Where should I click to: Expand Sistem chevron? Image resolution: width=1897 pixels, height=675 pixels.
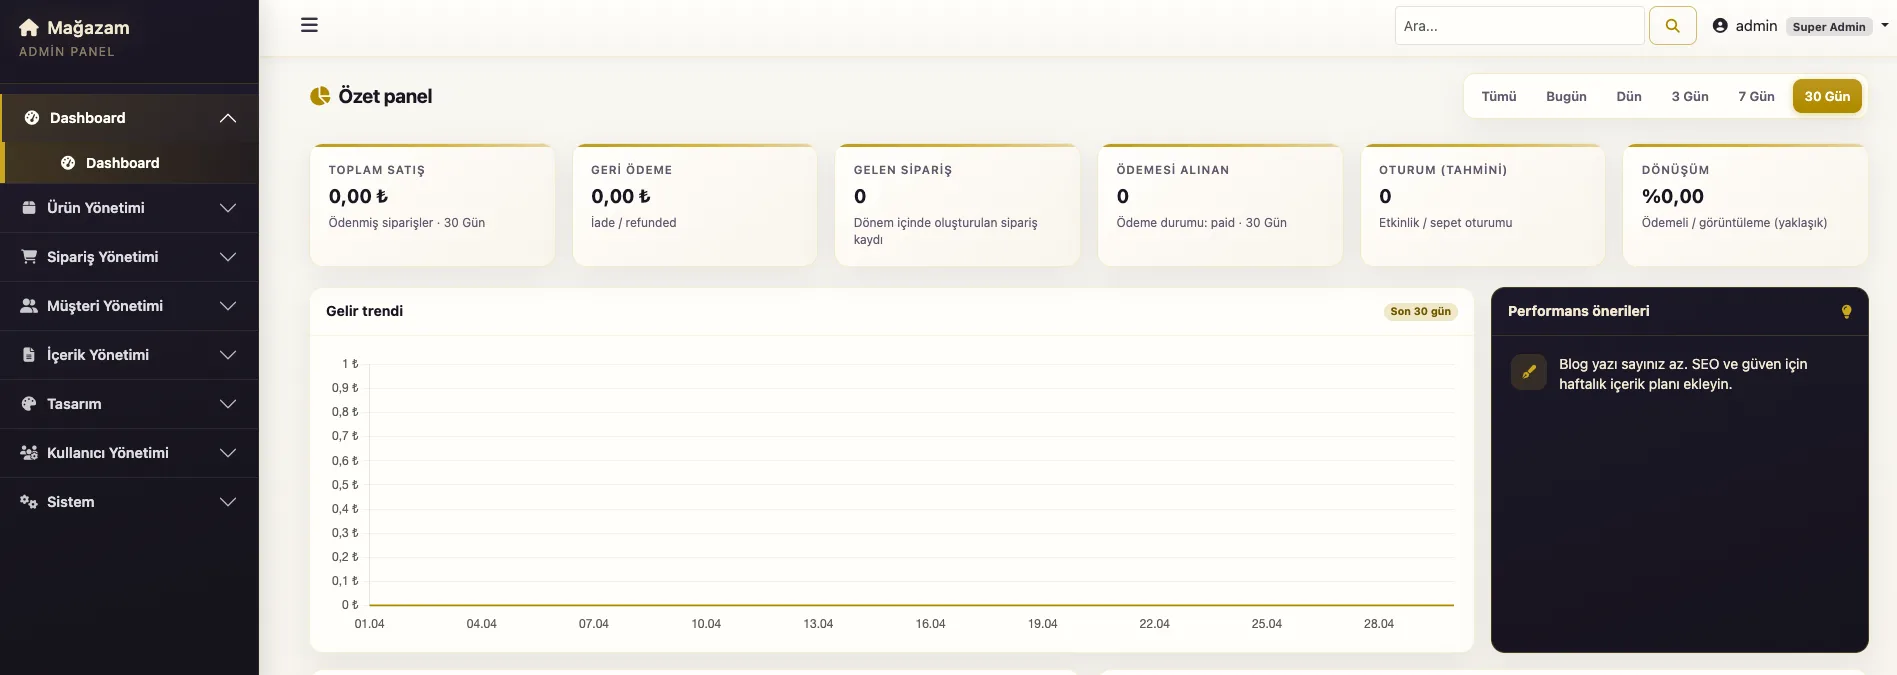tap(228, 502)
